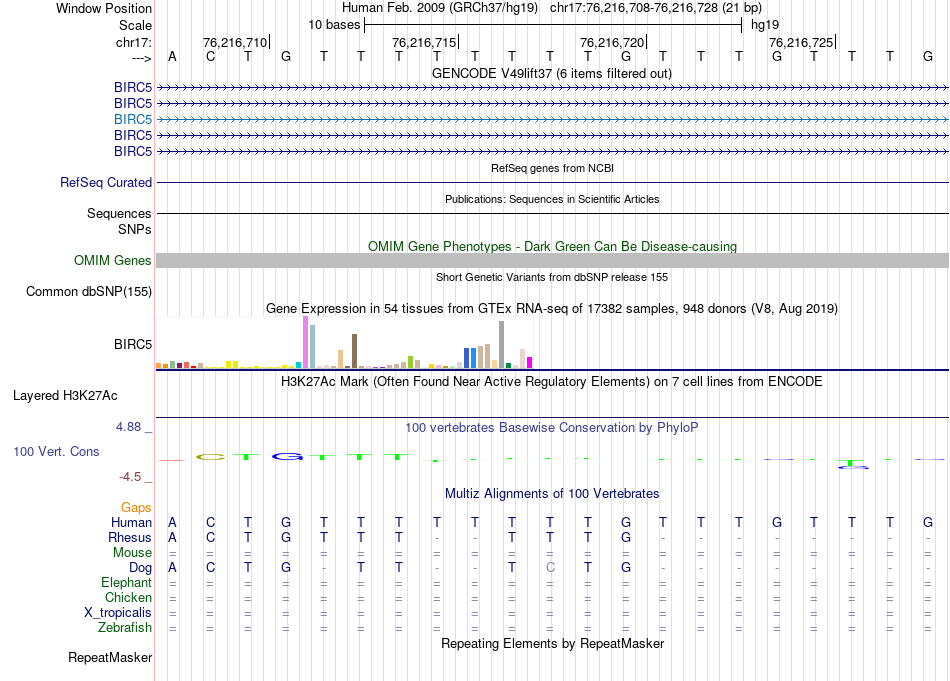Click the Sequences track label
Image resolution: width=950 pixels, height=681 pixels.
pyautogui.click(x=119, y=213)
